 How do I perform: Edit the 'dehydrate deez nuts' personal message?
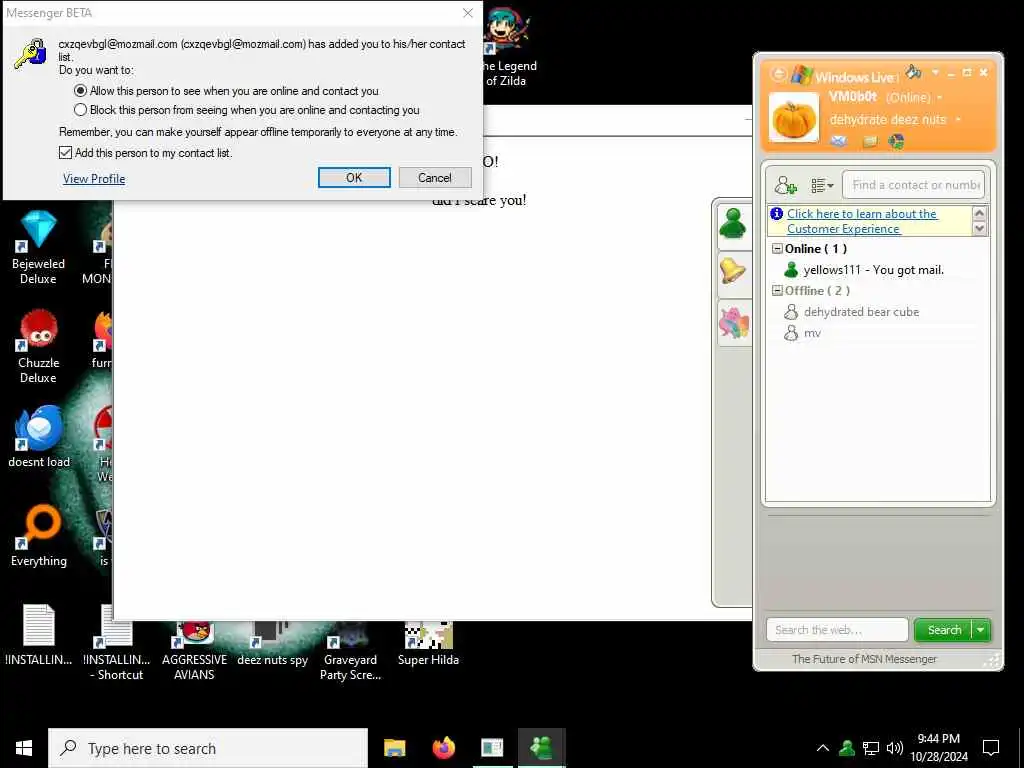coord(888,120)
